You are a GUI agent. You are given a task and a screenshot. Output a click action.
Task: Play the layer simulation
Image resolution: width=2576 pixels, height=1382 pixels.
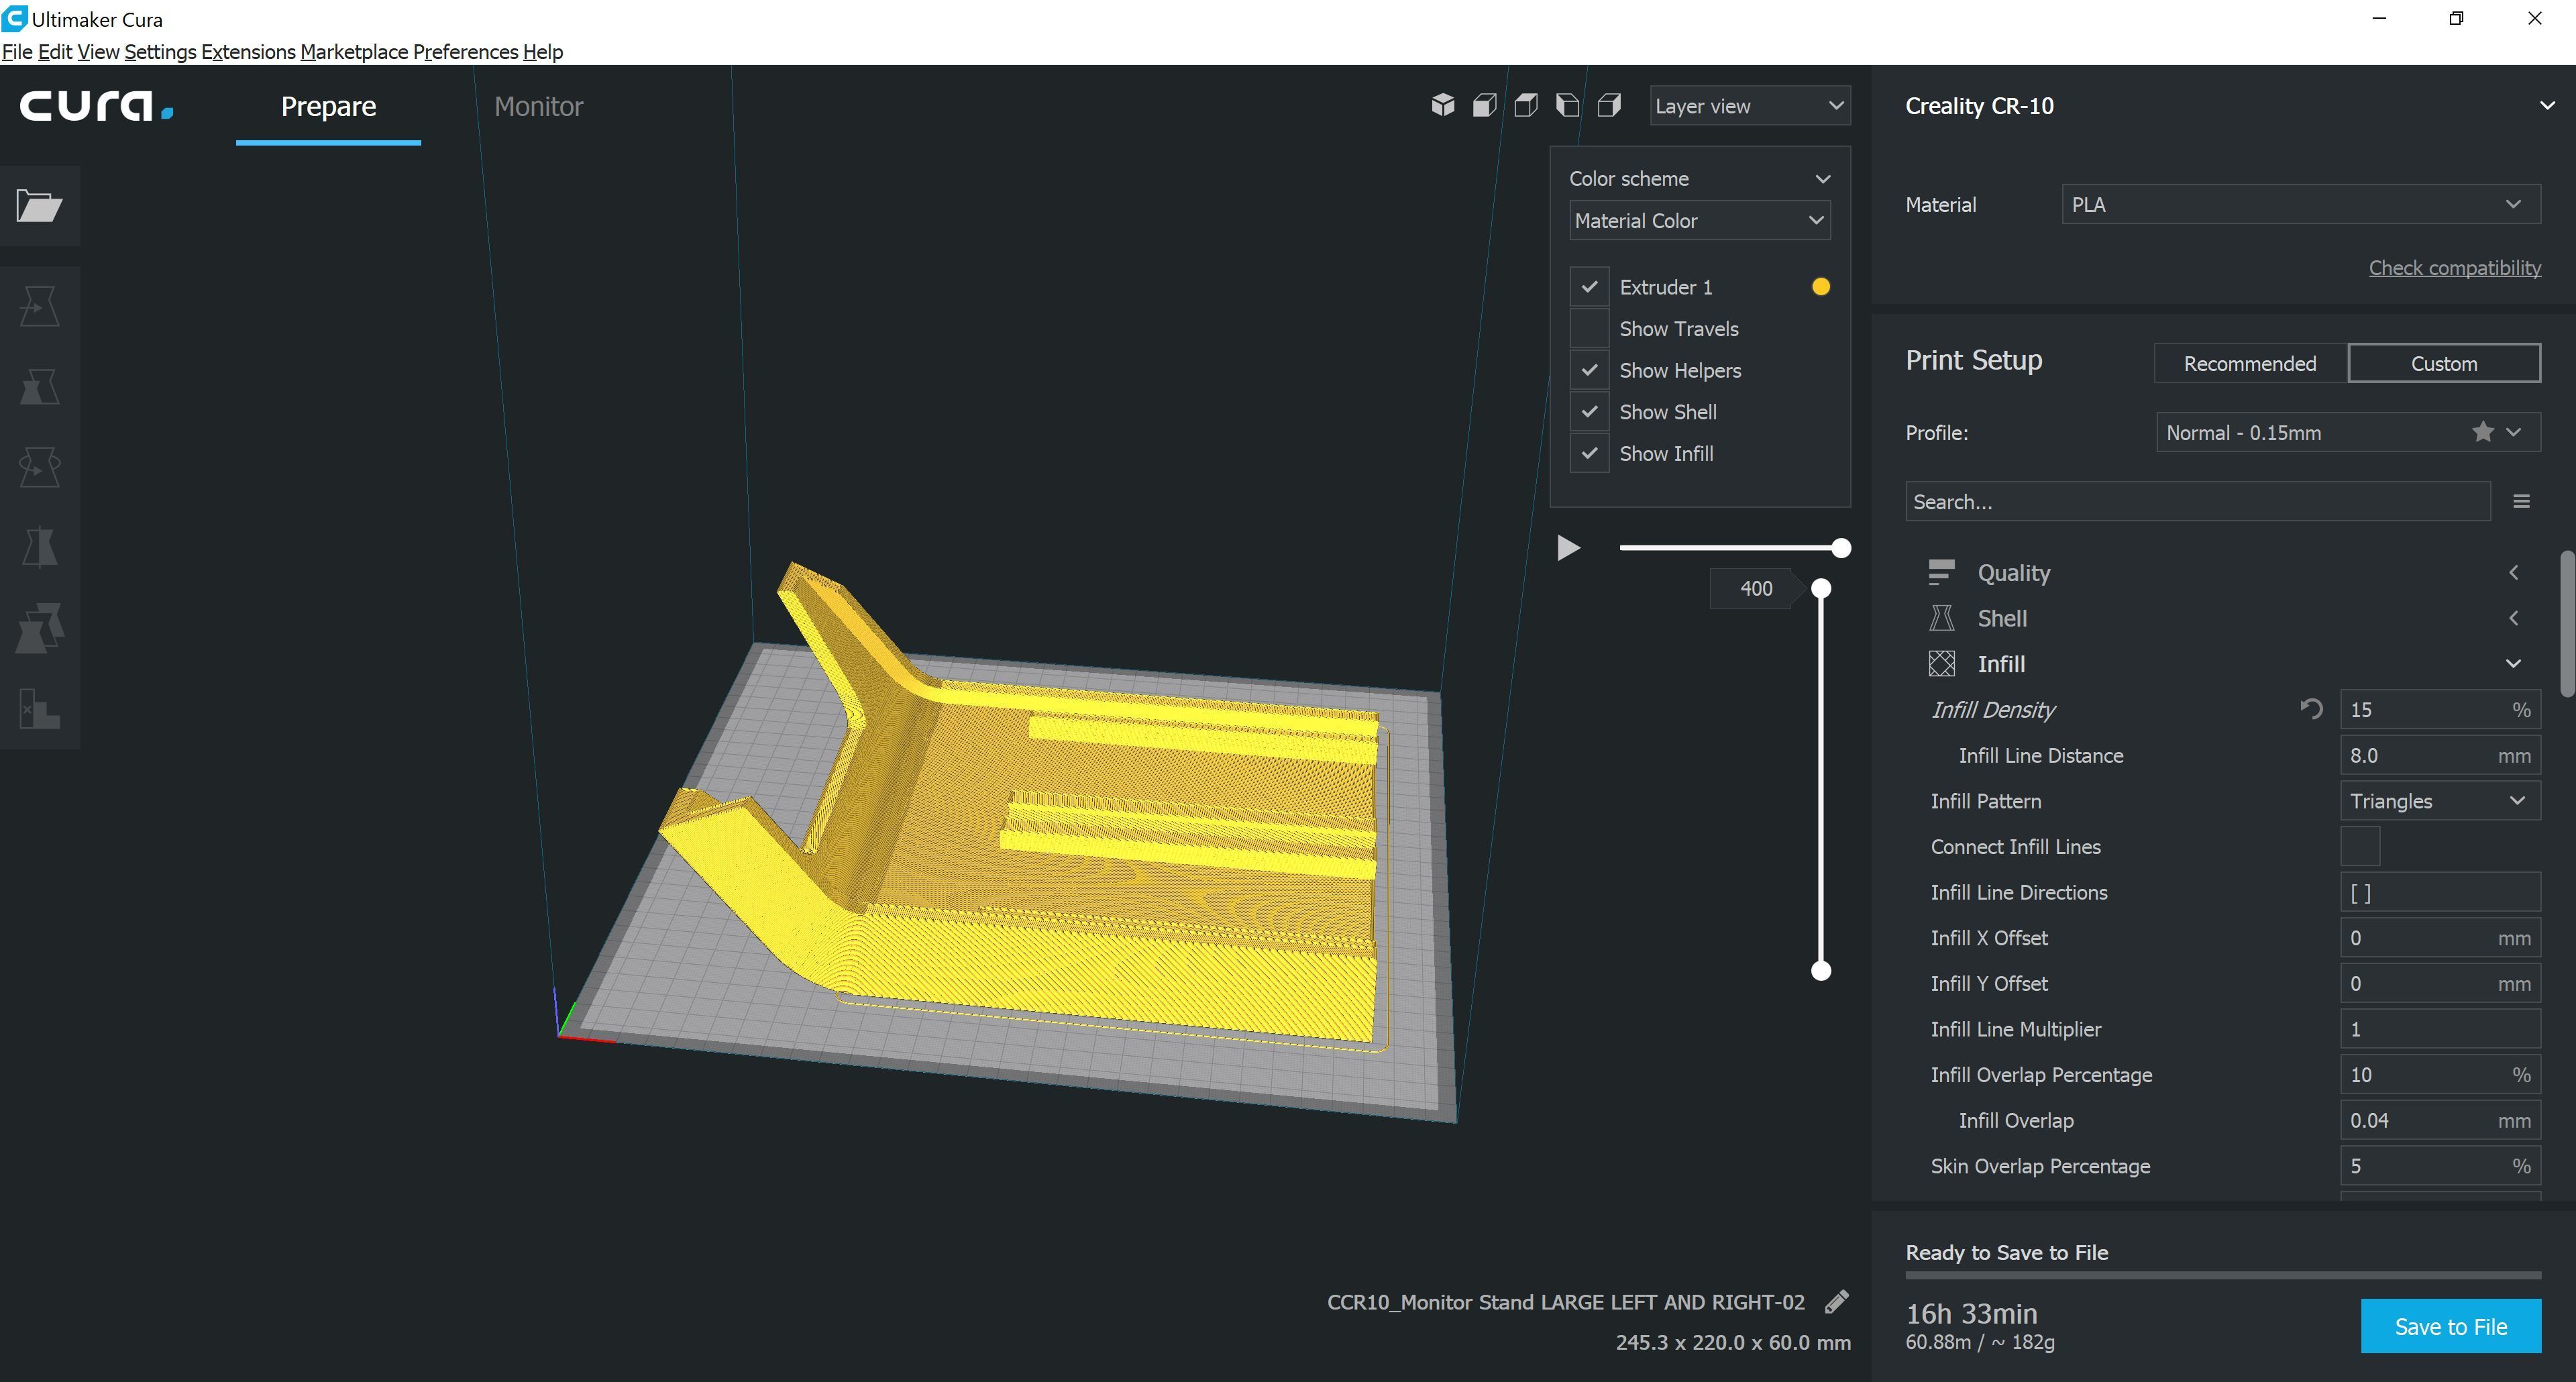pos(1568,548)
